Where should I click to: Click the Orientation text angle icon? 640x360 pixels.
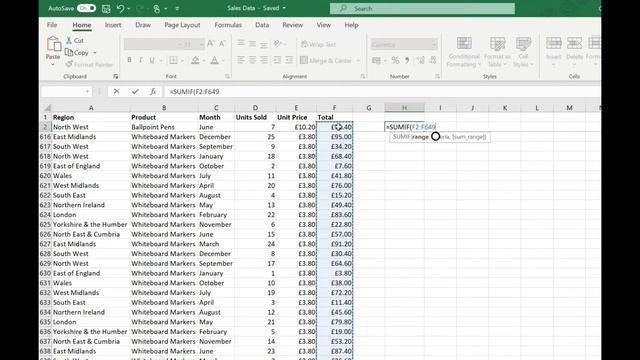pos(278,44)
